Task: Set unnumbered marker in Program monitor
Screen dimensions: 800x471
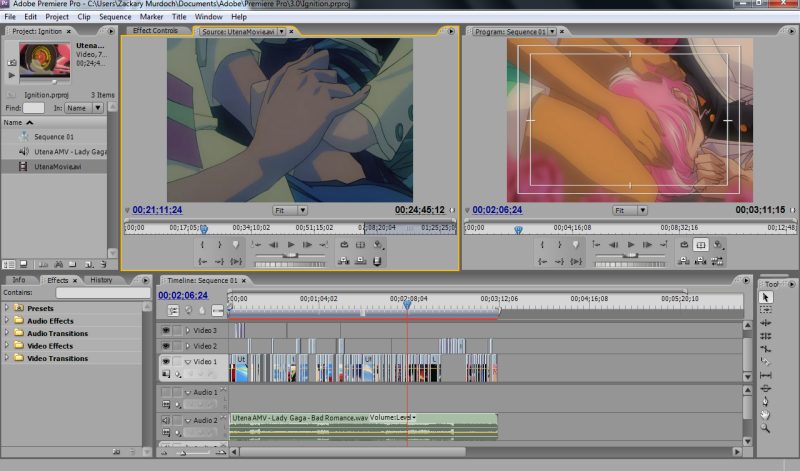Action: pyautogui.click(x=576, y=245)
